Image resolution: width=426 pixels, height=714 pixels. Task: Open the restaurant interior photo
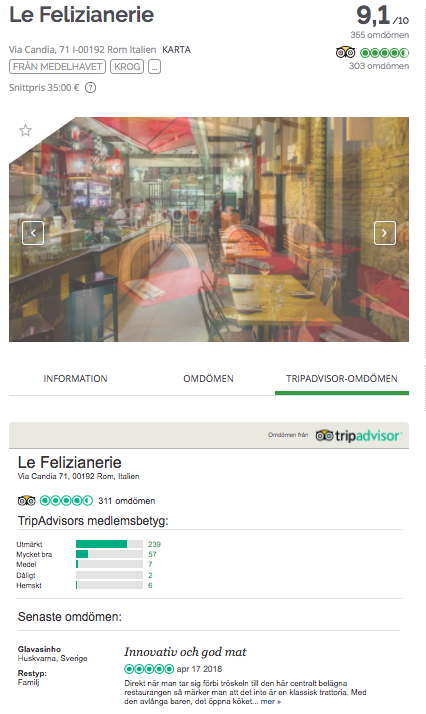209,230
